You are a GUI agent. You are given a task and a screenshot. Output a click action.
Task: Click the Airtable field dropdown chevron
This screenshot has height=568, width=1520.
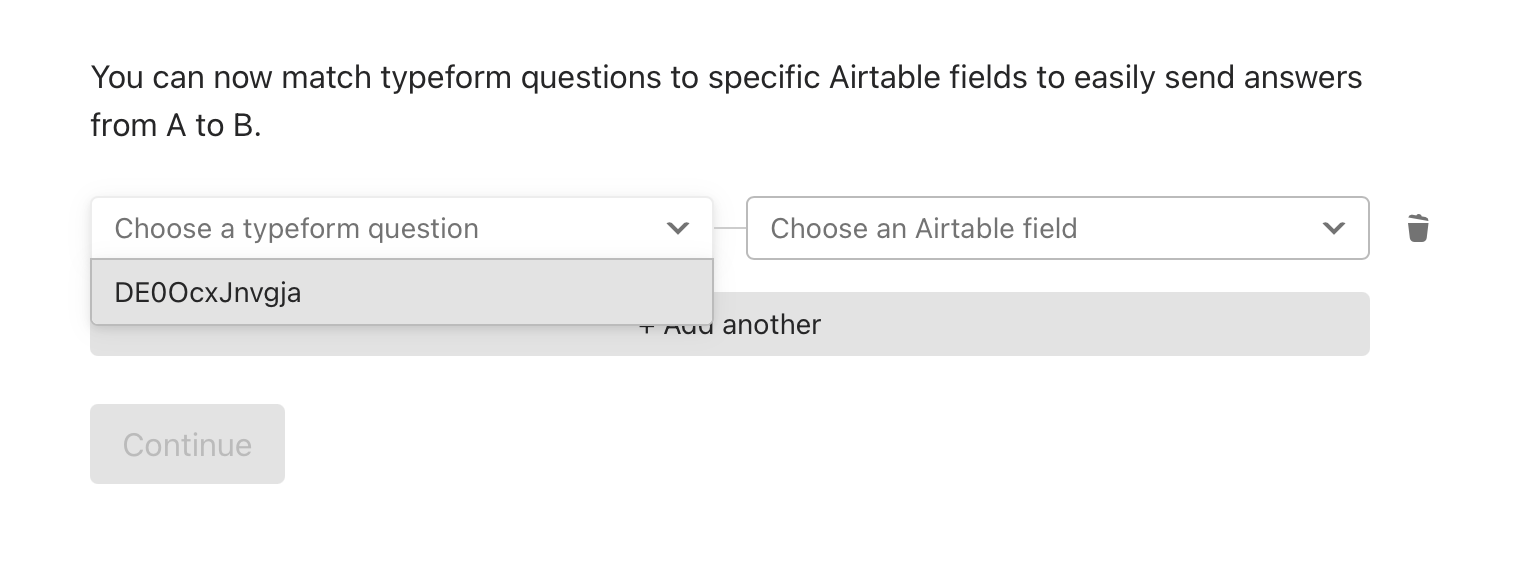pyautogui.click(x=1333, y=228)
